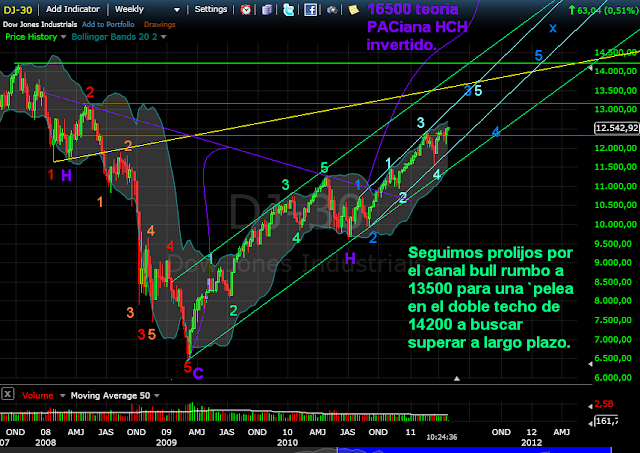The width and height of the screenshot is (640, 453).
Task: Click the volume scale marker beside 2,5B
Action: click(590, 406)
